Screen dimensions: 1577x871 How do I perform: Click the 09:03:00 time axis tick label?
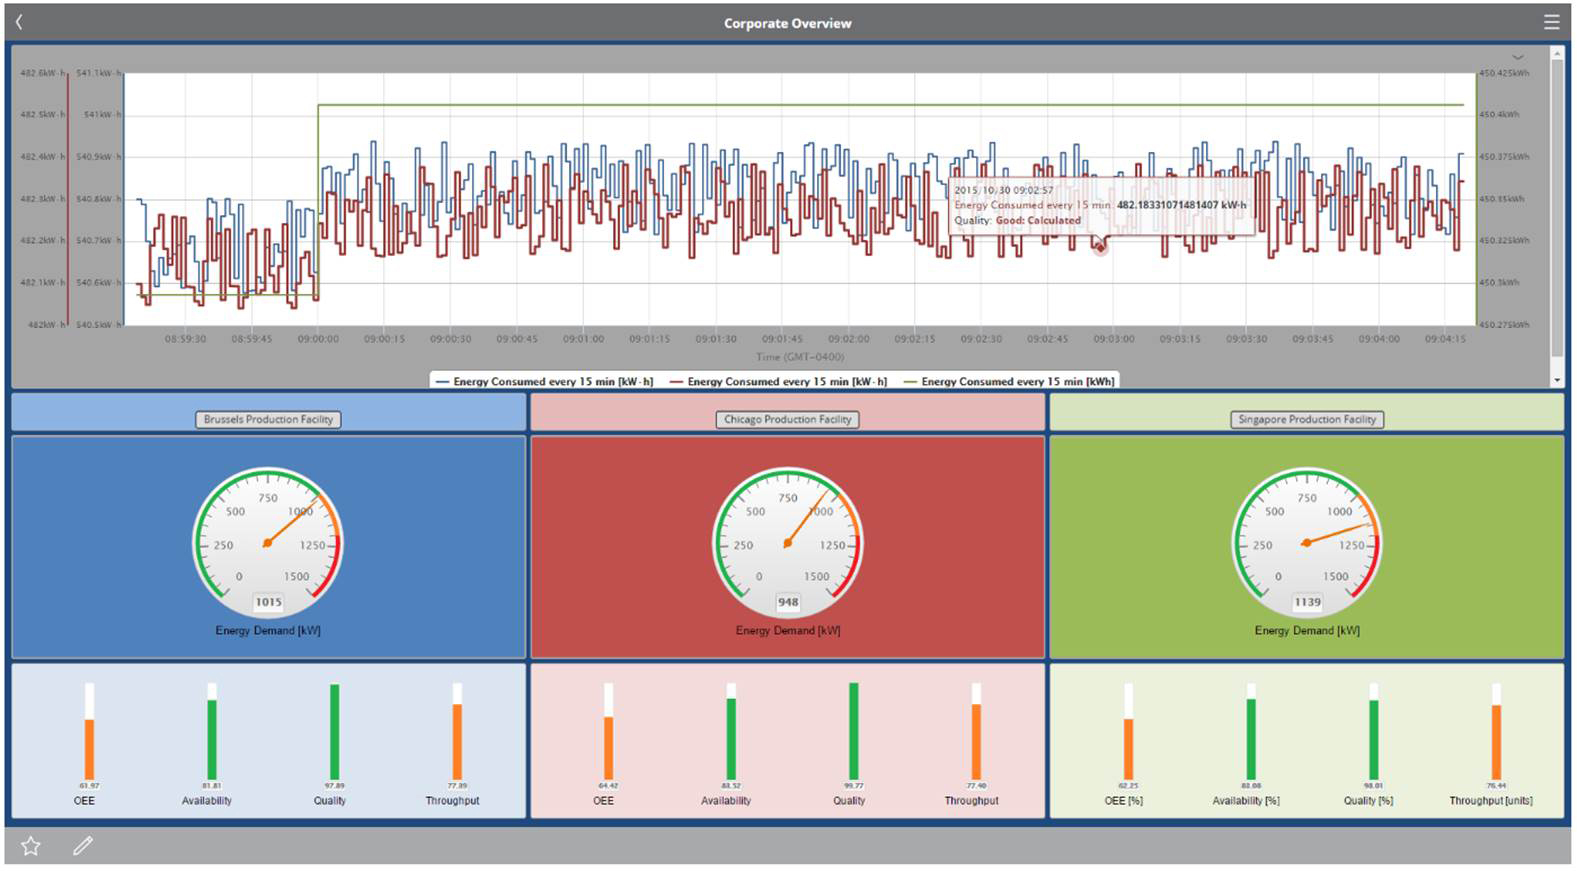click(x=1113, y=339)
